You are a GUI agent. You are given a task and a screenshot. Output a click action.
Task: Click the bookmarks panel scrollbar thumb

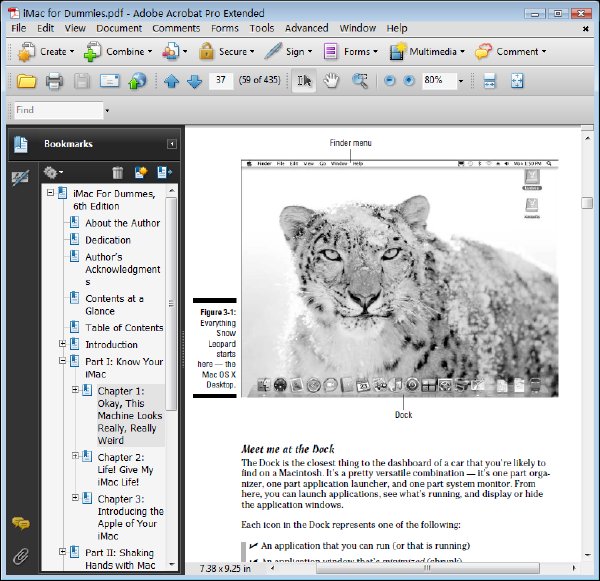pos(171,304)
